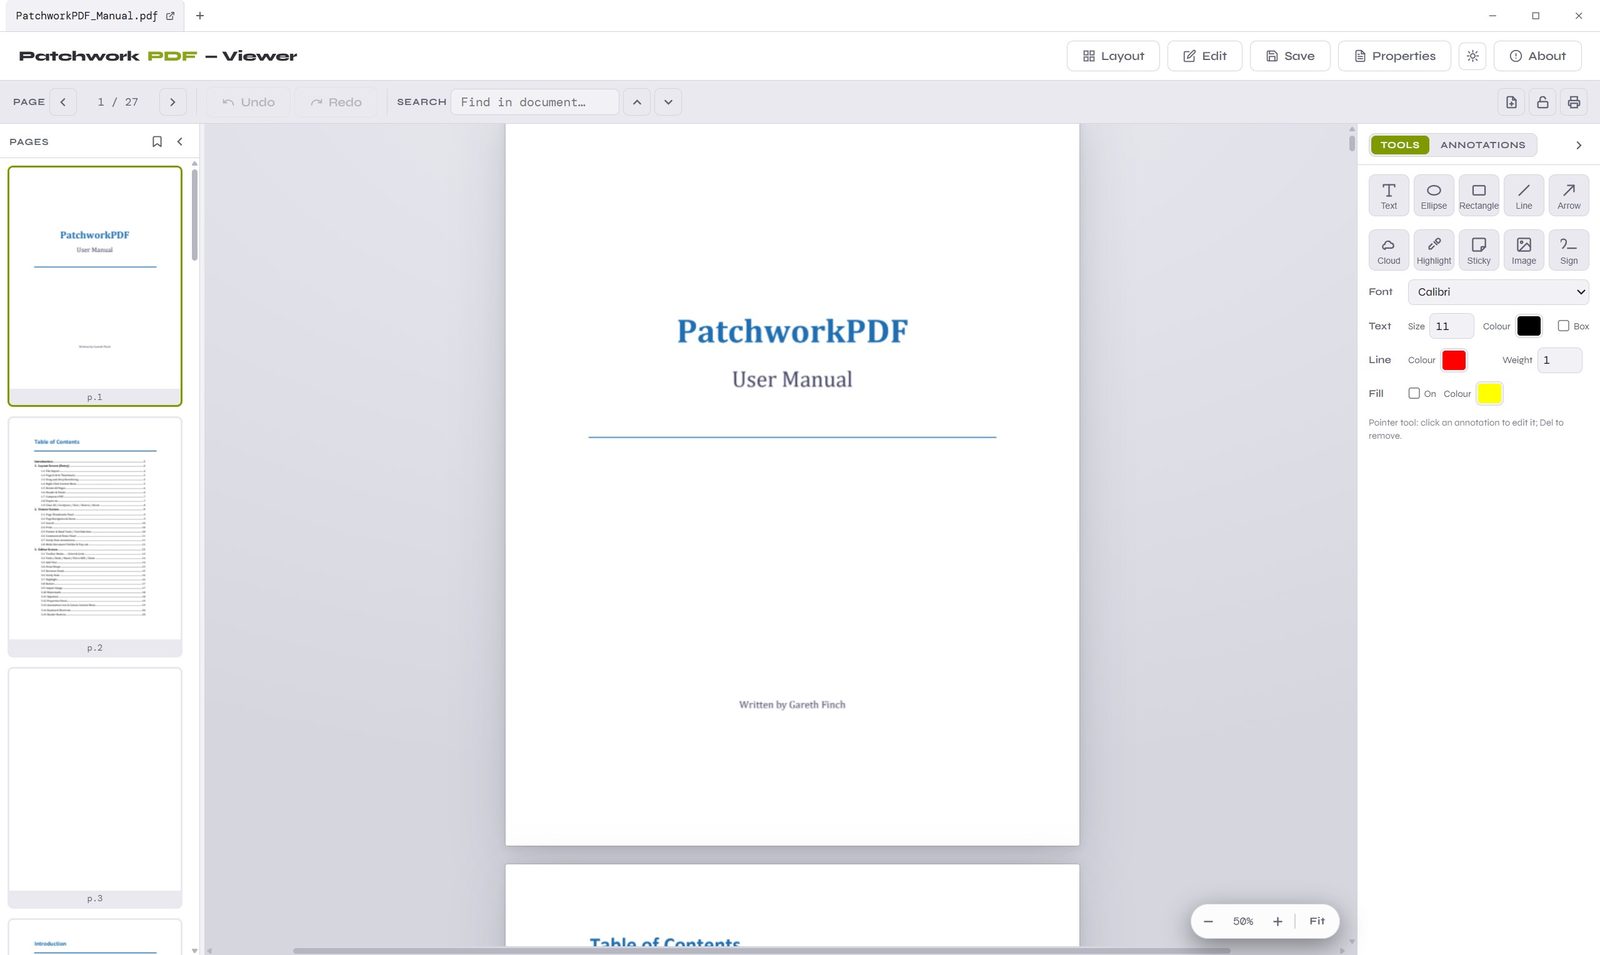1600x955 pixels.
Task: Pick the red line colour swatch
Action: coord(1454,360)
